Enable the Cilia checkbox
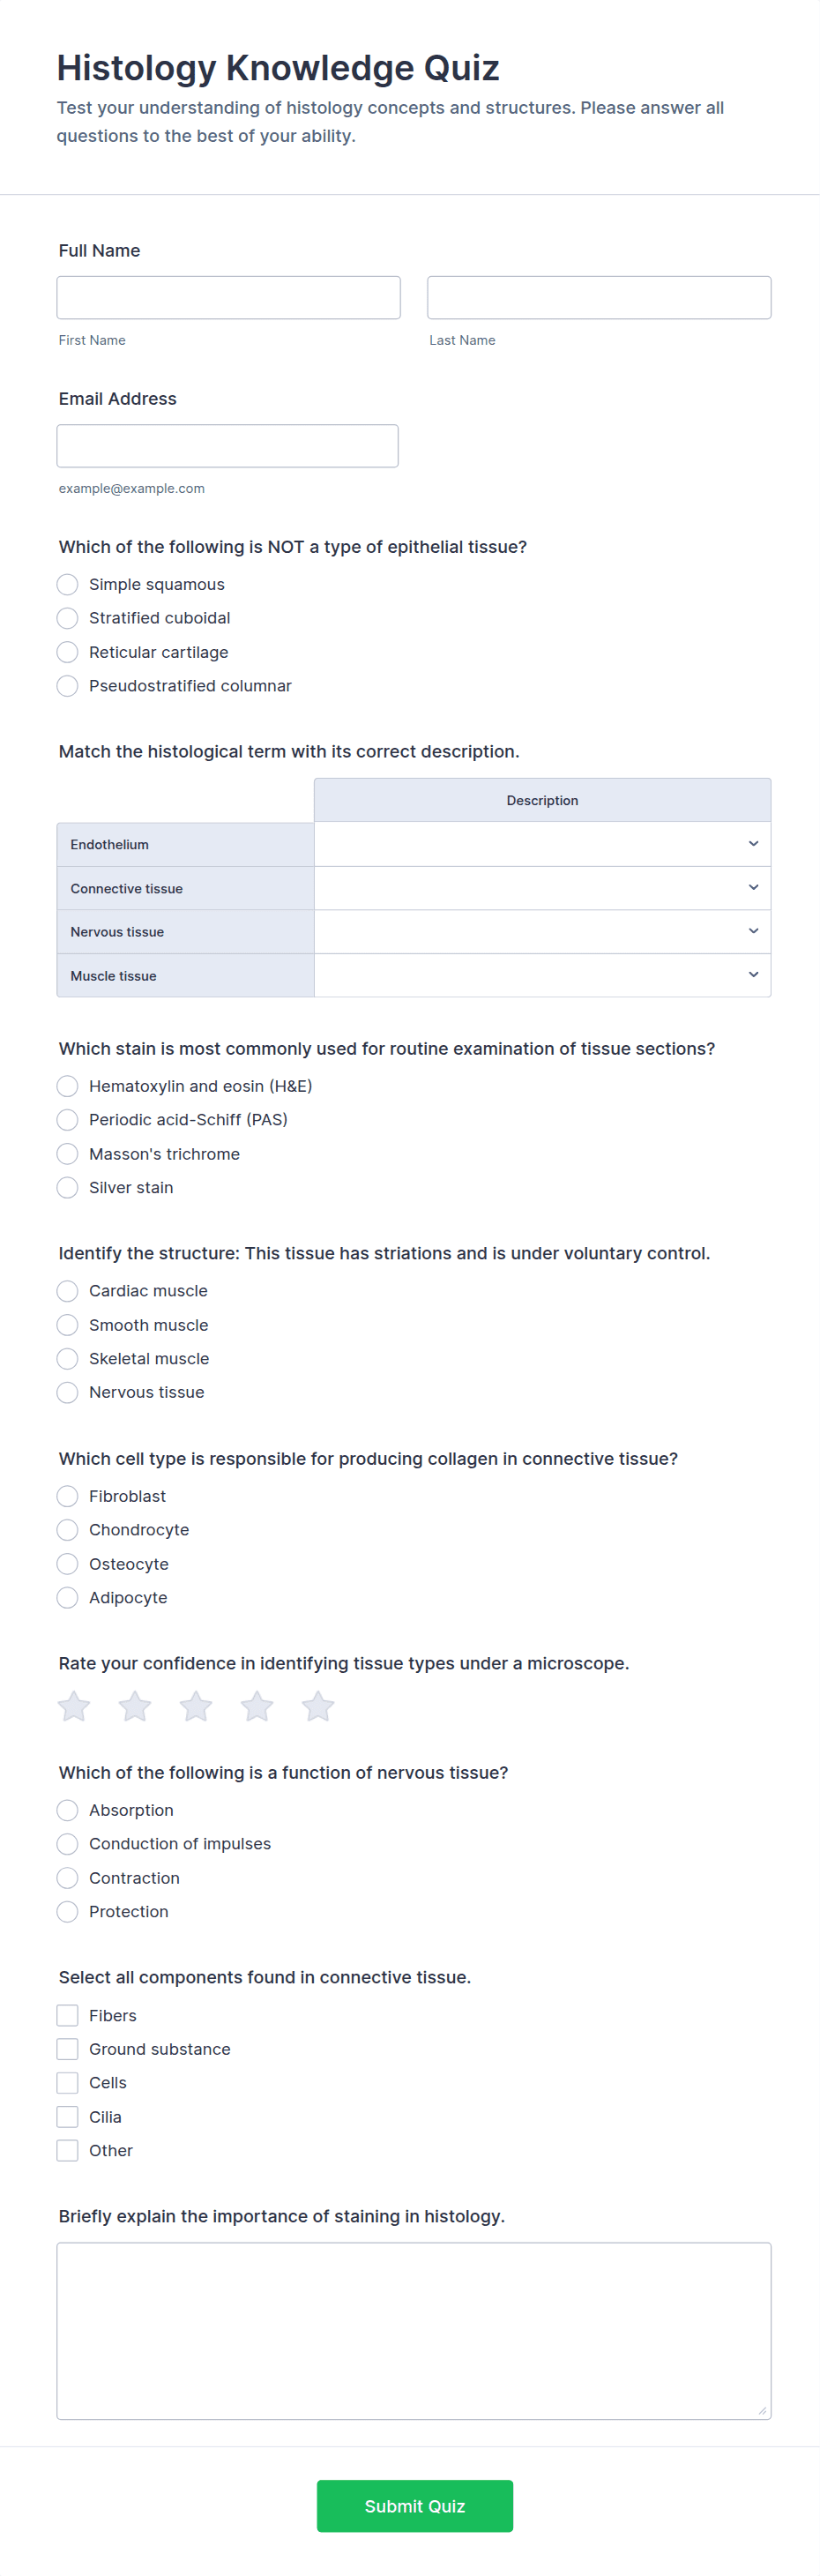Screen dimensions: 820x2576 [x=68, y=2117]
